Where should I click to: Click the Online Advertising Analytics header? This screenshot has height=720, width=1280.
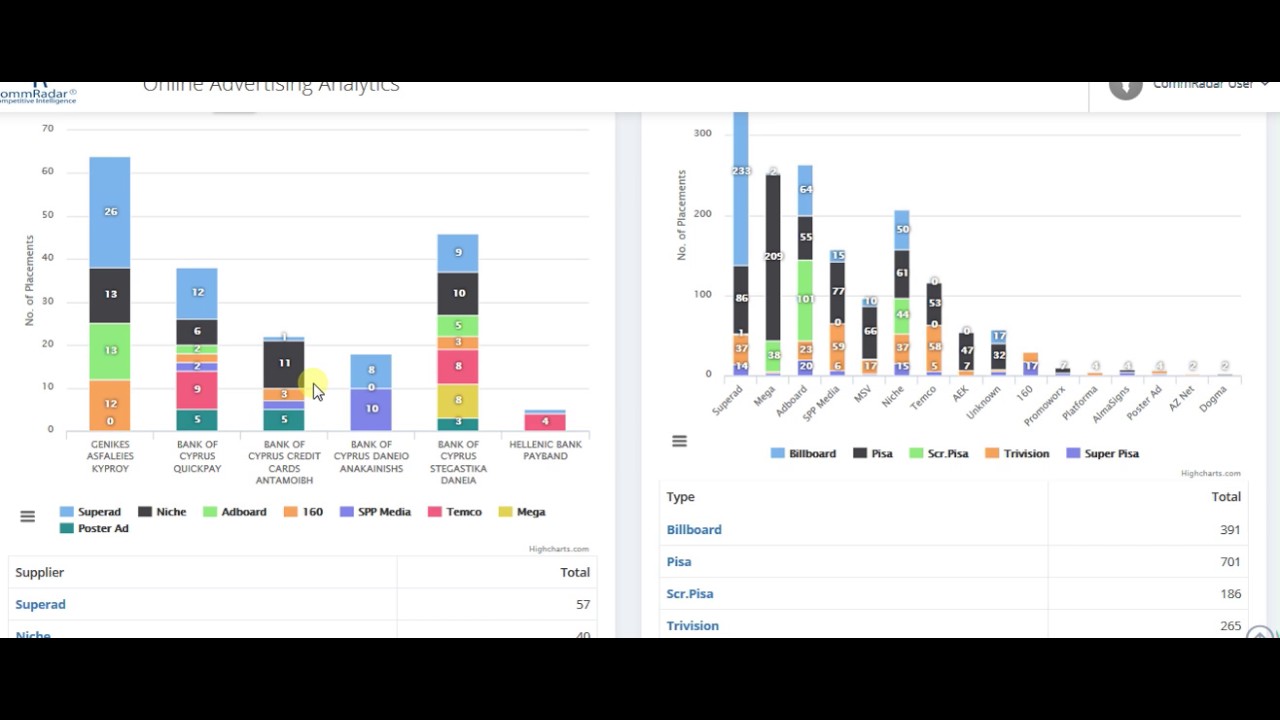pyautogui.click(x=270, y=86)
